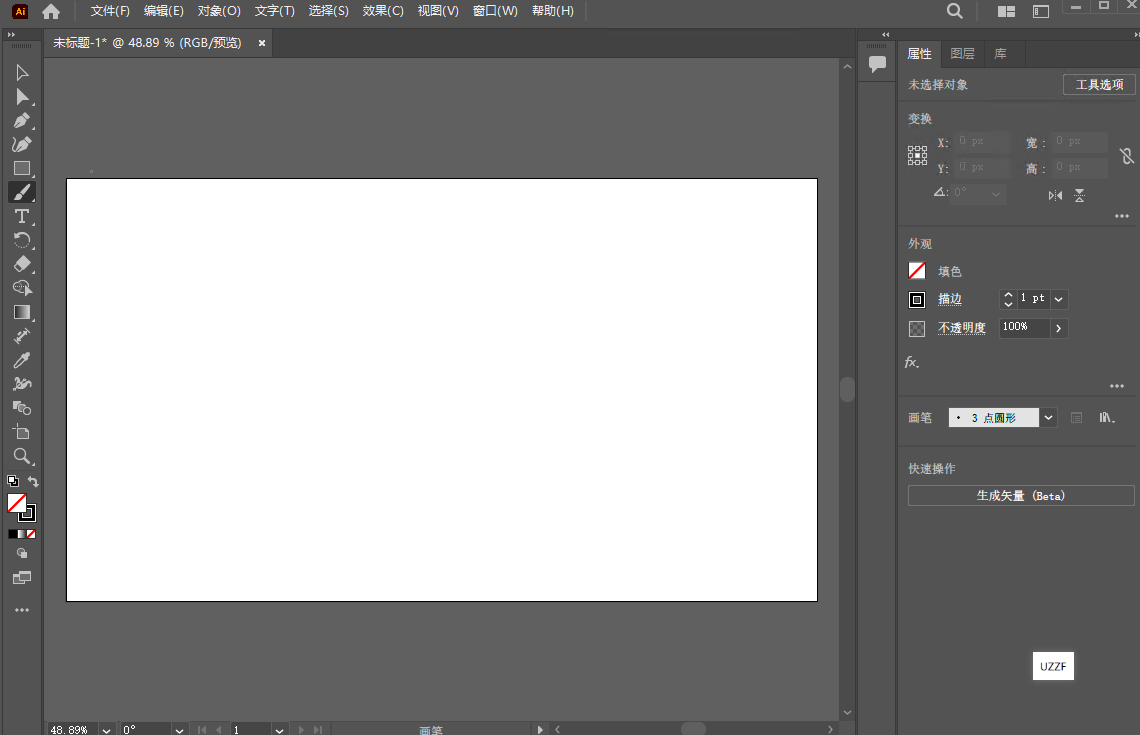1140x735 pixels.
Task: Select the Rotate tool
Action: 22,240
